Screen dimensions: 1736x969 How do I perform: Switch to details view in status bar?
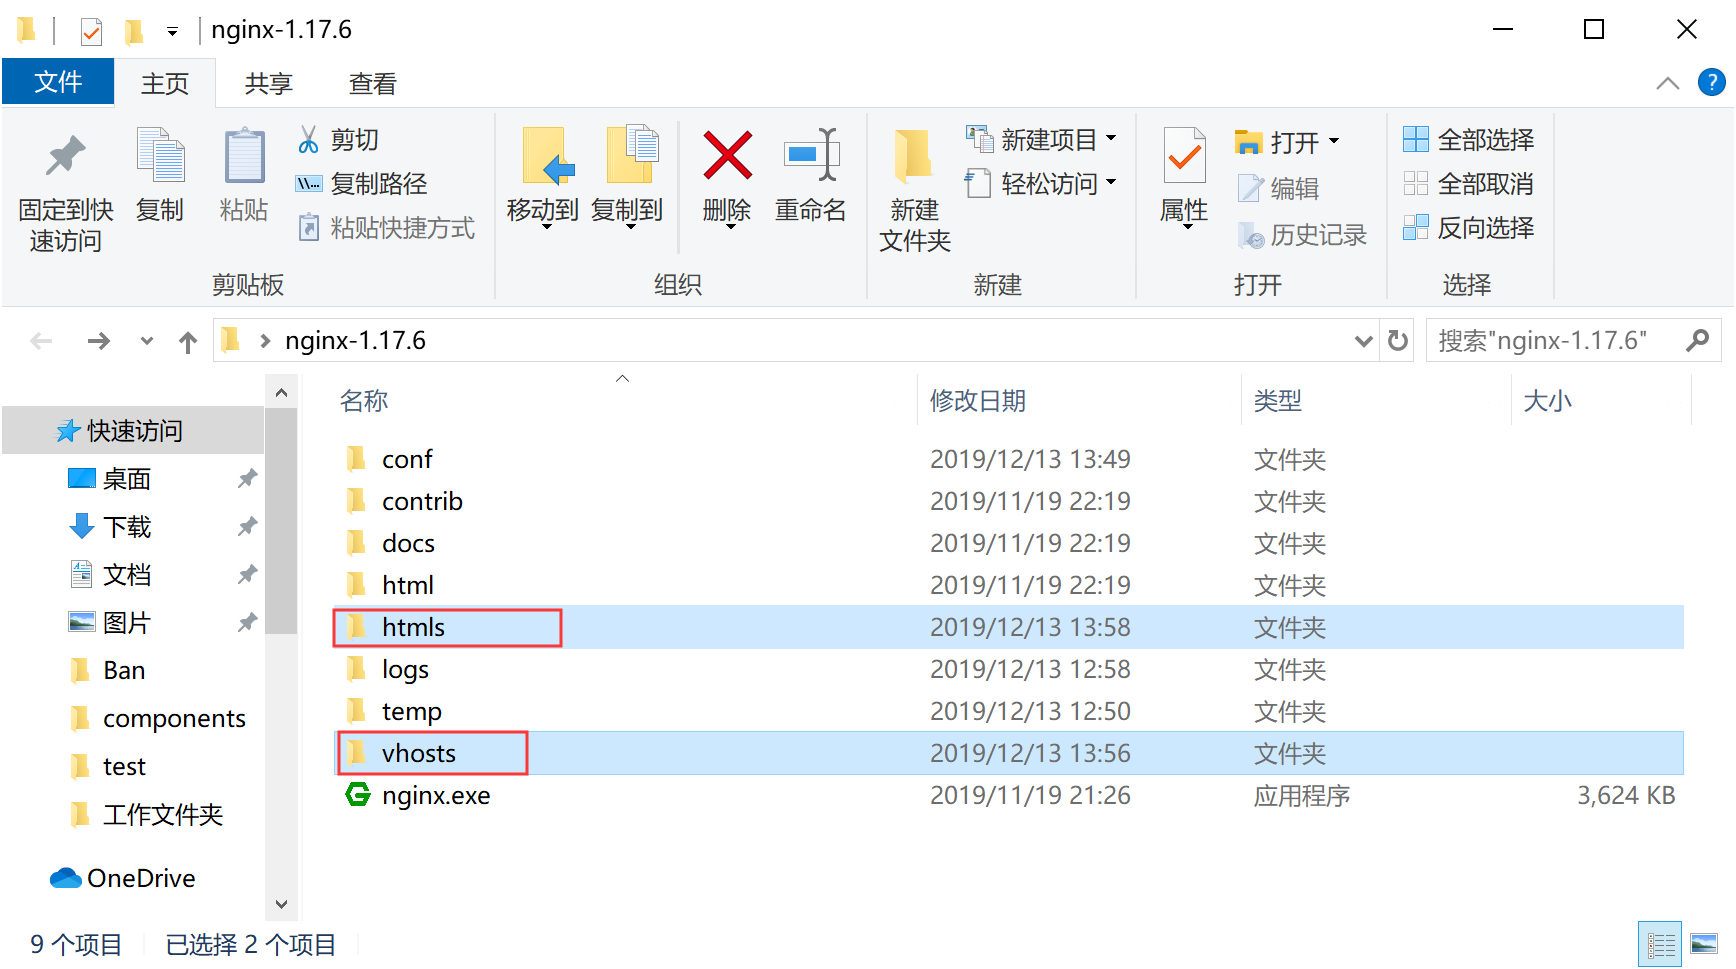click(1660, 944)
